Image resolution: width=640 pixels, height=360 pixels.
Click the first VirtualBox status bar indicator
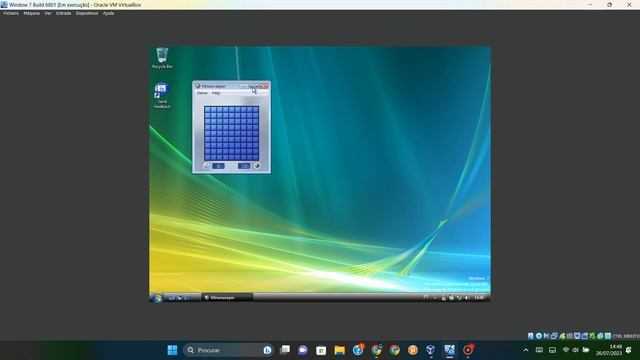coord(531,336)
